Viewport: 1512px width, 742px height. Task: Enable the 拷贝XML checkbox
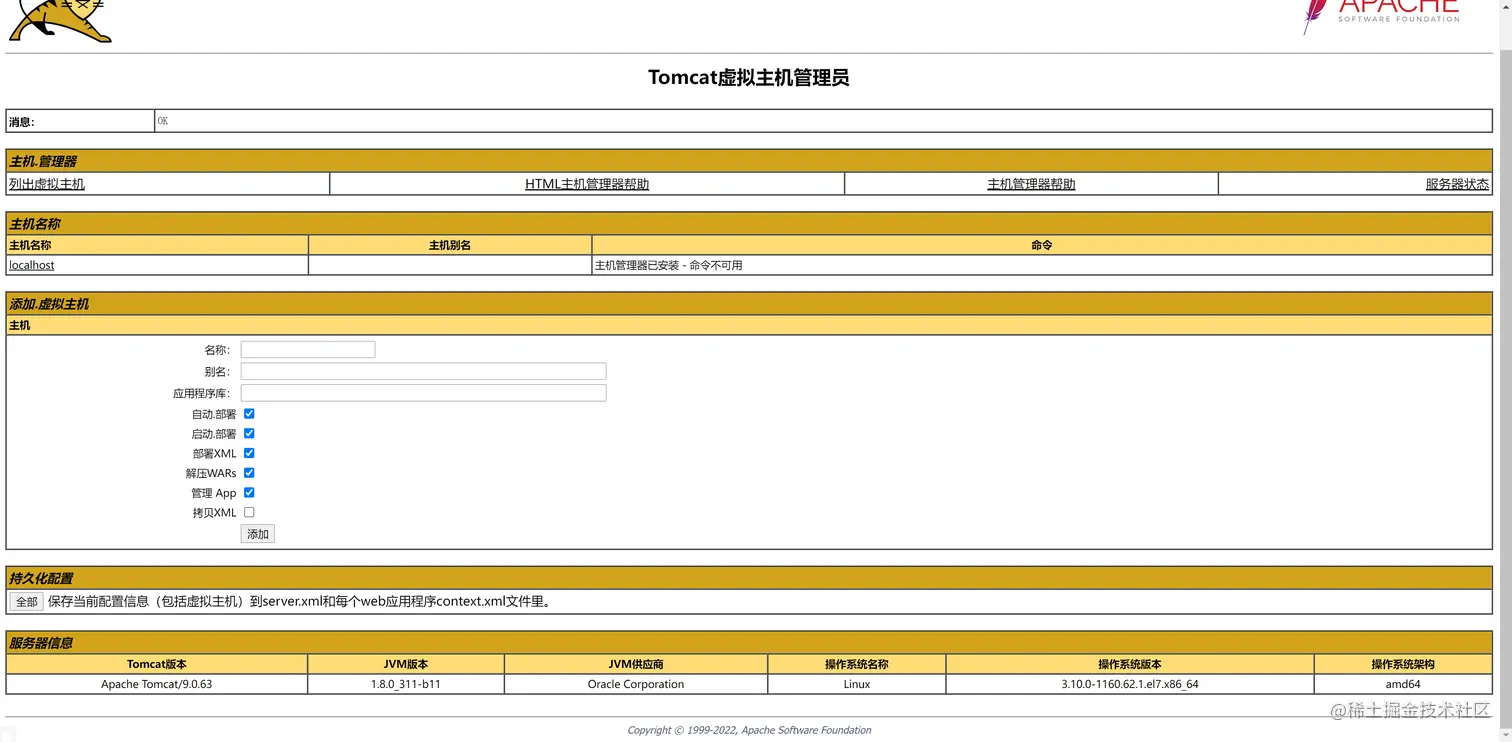pyautogui.click(x=249, y=512)
